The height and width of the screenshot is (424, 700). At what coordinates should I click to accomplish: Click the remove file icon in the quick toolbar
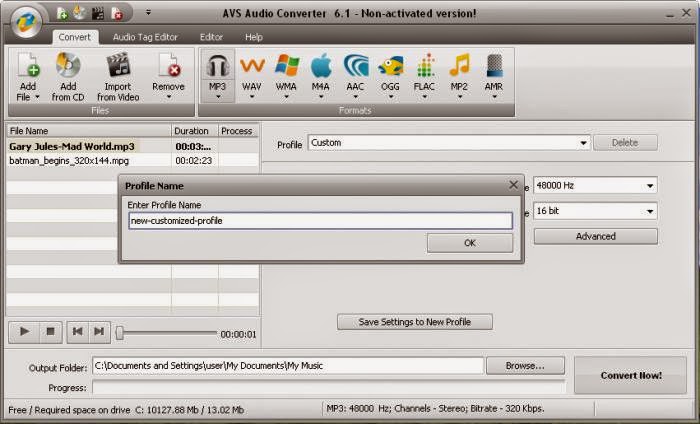click(x=117, y=14)
